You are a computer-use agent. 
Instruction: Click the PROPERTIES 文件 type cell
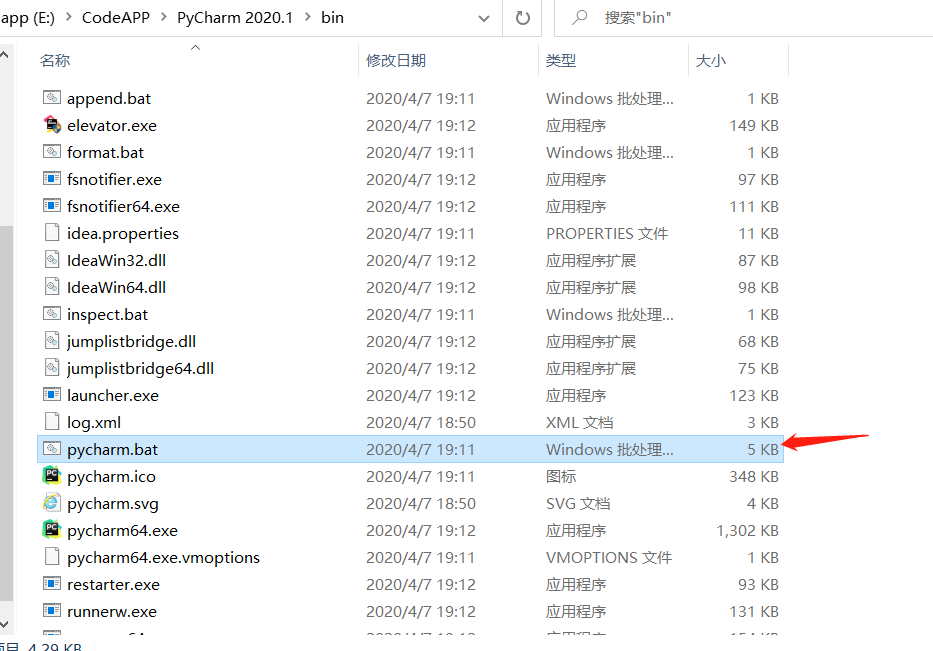click(607, 233)
